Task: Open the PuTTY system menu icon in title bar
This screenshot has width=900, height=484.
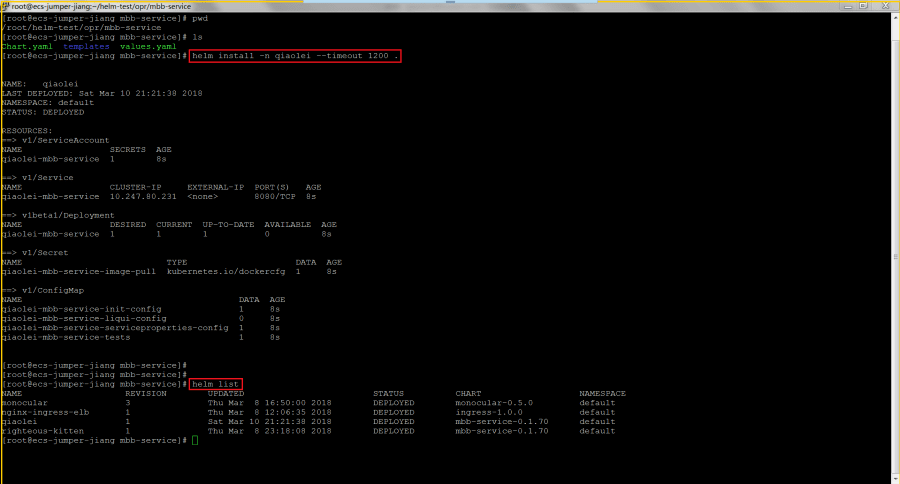Action: coord(6,6)
